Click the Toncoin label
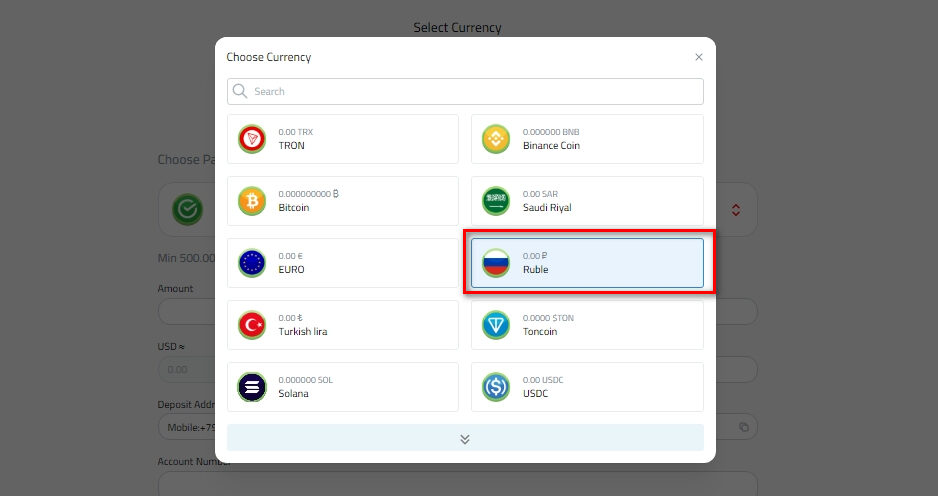Image resolution: width=938 pixels, height=496 pixels. [540, 331]
